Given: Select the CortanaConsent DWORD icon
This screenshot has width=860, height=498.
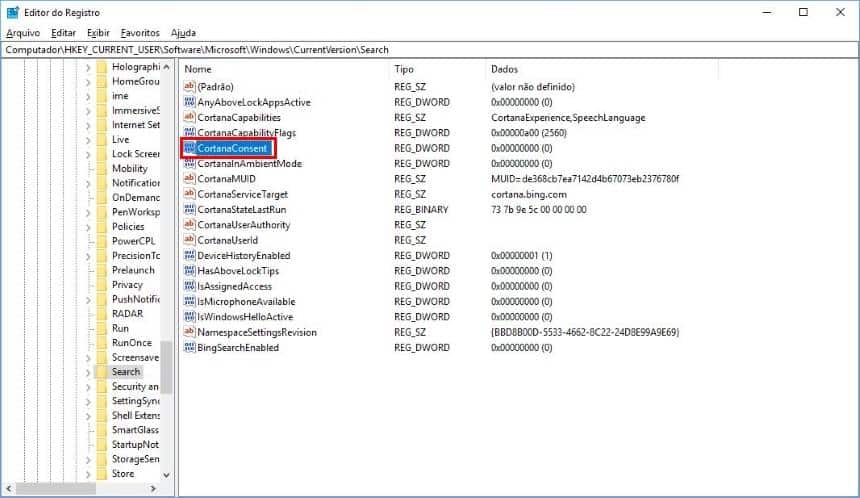Looking at the screenshot, I should (189, 148).
